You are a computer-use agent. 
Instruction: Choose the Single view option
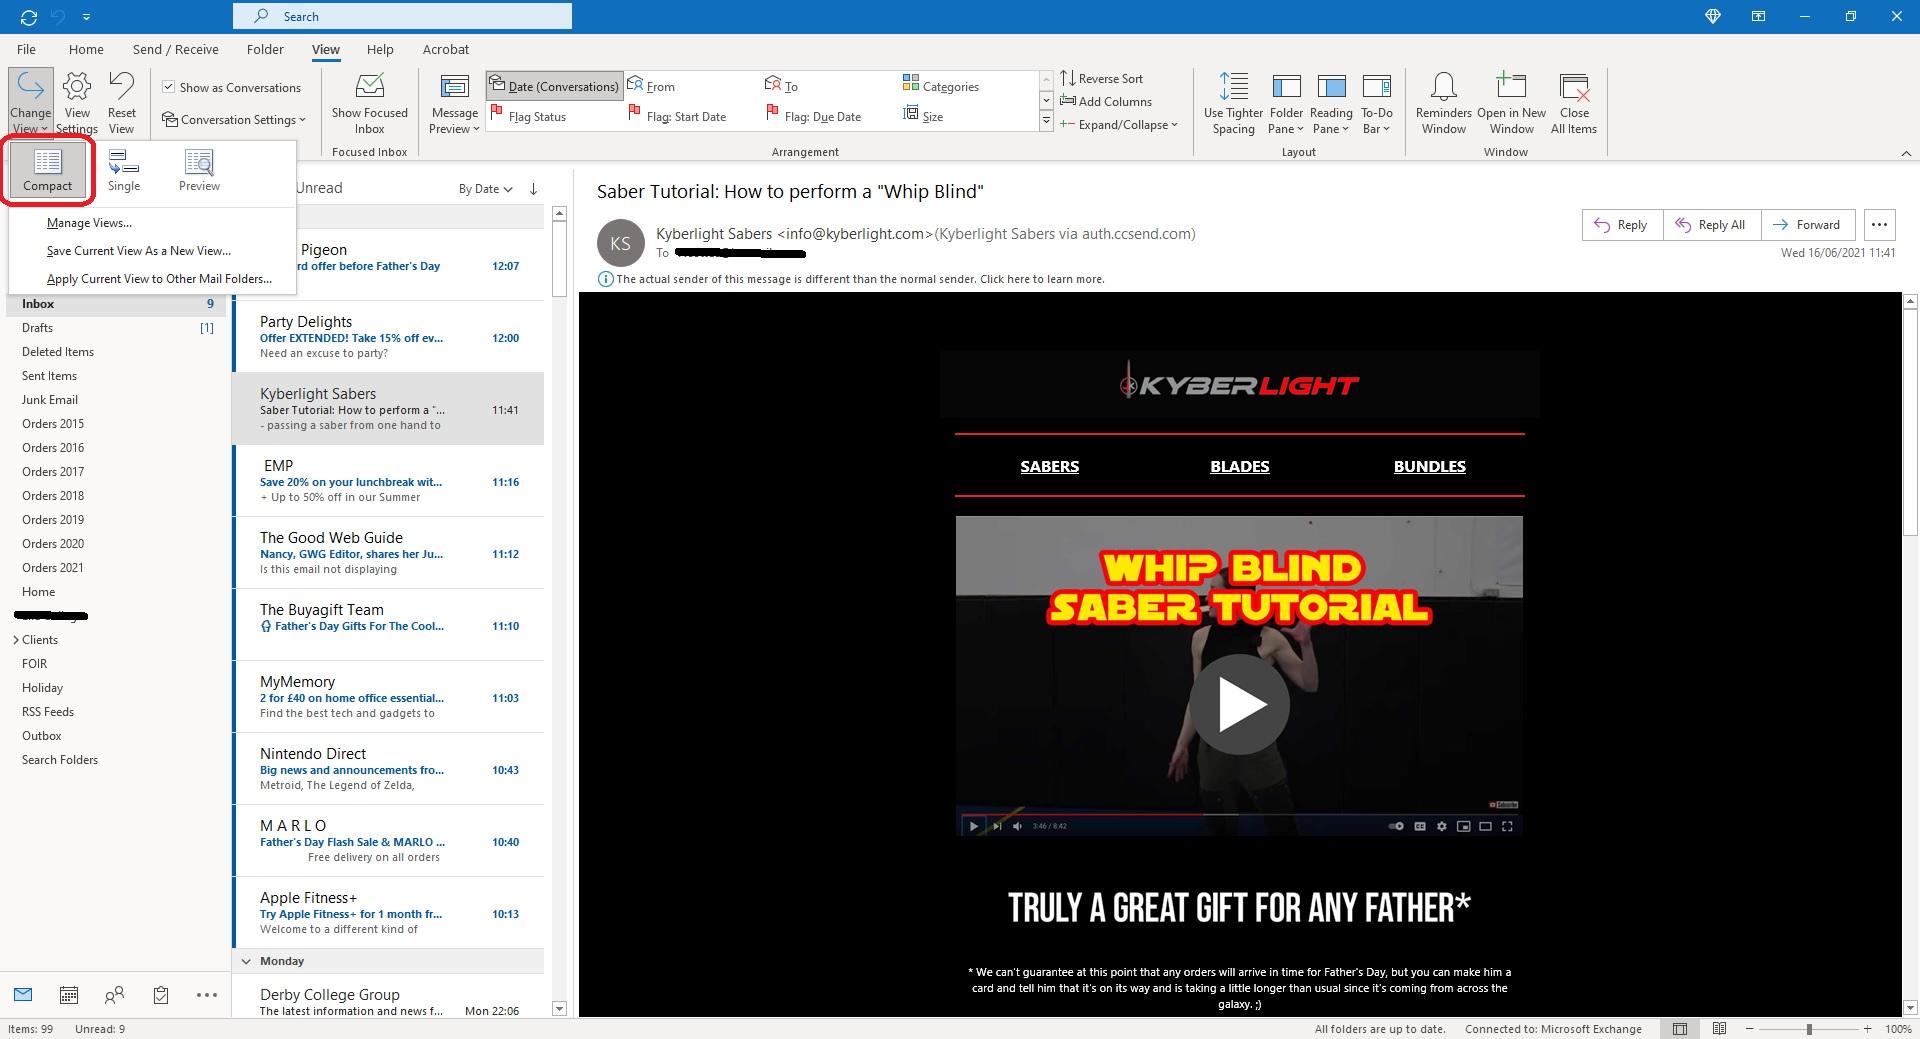pos(124,170)
